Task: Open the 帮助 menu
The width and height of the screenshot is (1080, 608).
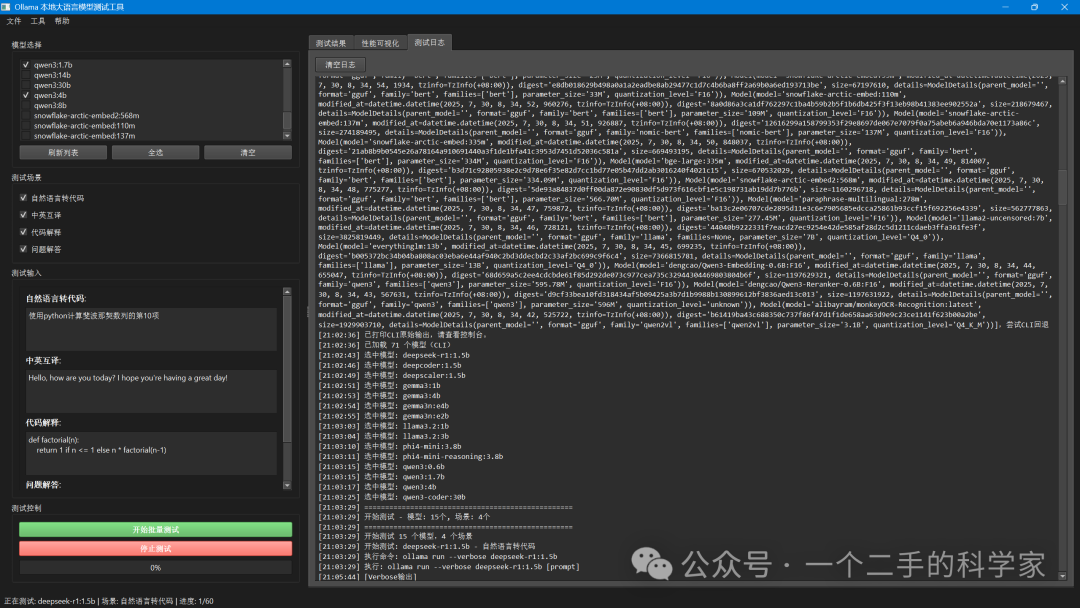Action: click(x=62, y=21)
